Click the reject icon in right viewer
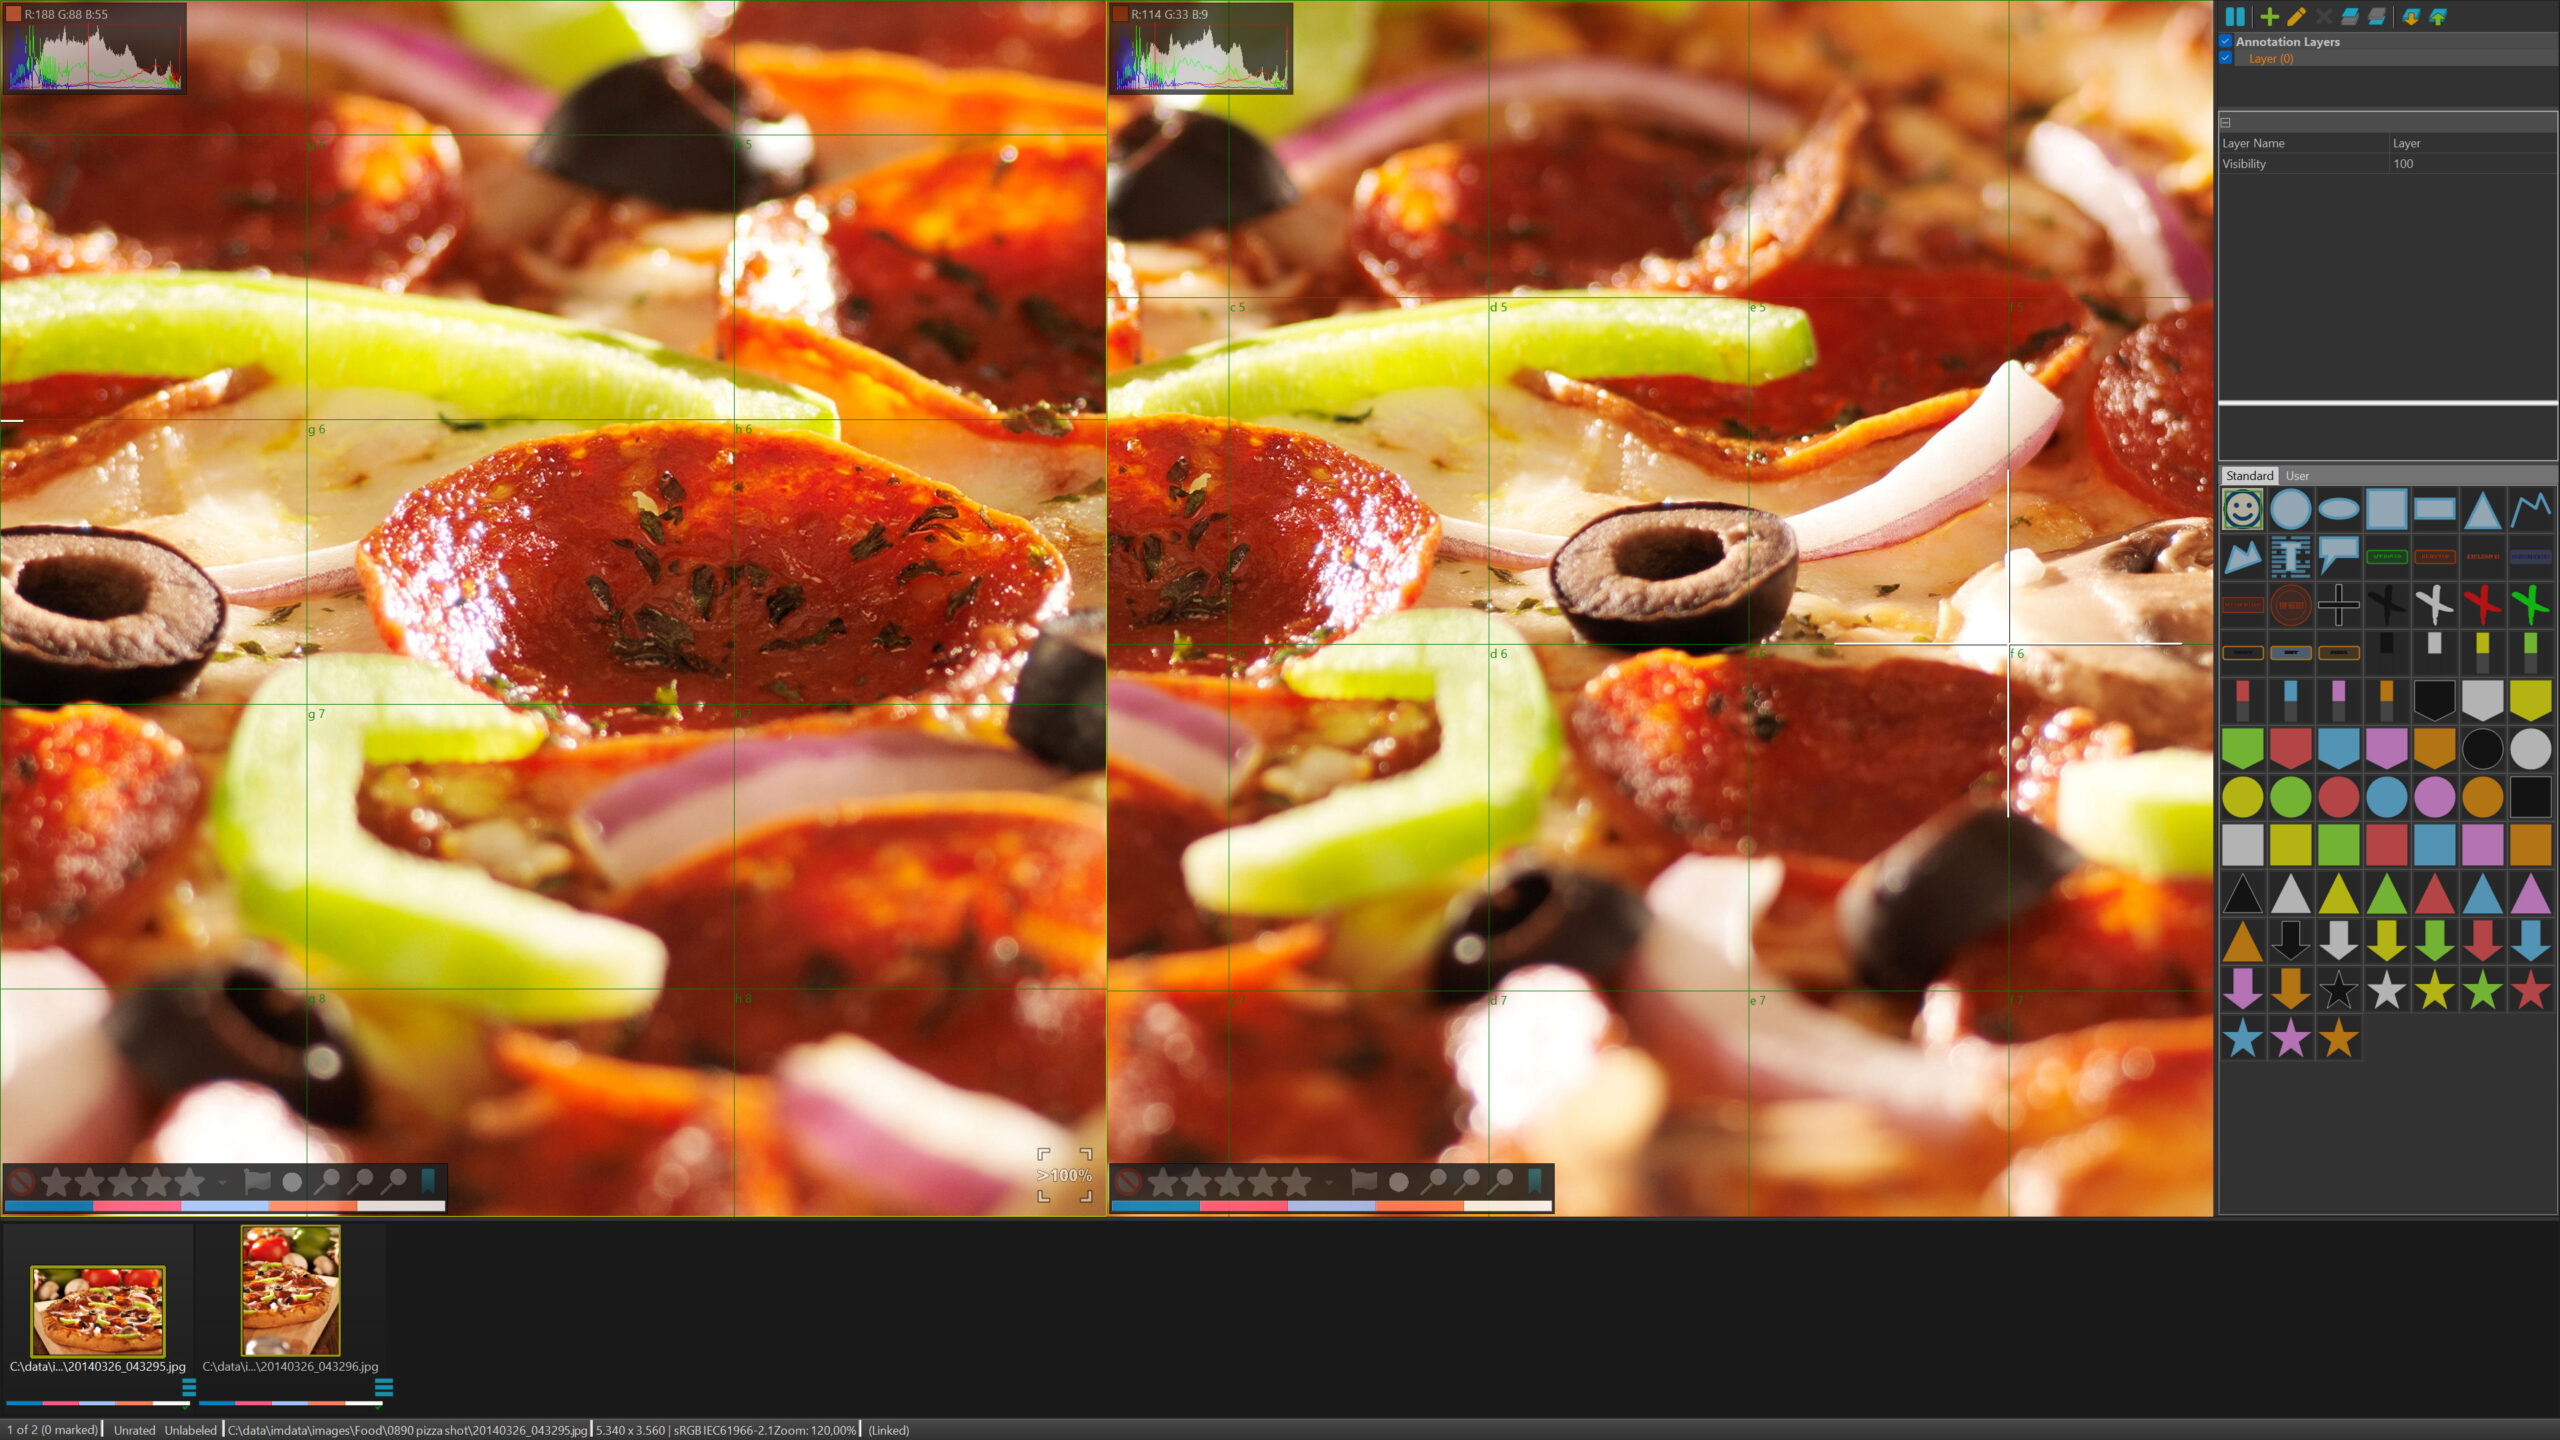The width and height of the screenshot is (2560, 1440). coord(1129,1182)
